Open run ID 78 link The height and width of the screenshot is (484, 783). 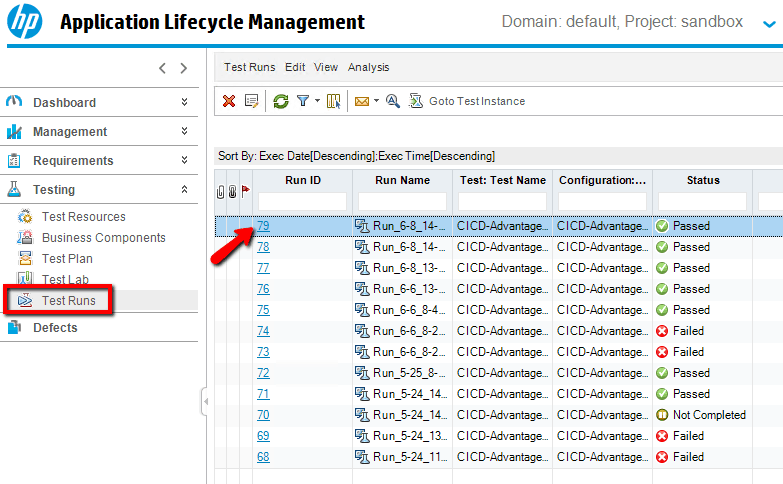263,247
